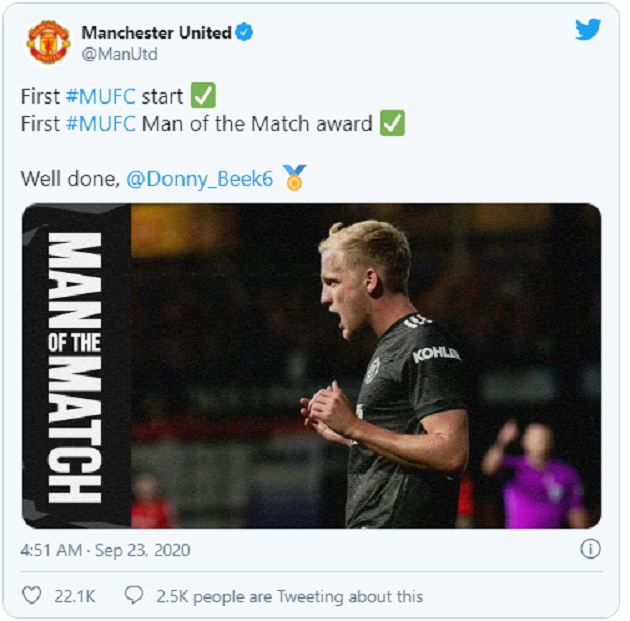Open the Manchester United profile name
The image size is (630, 621).
tap(156, 33)
